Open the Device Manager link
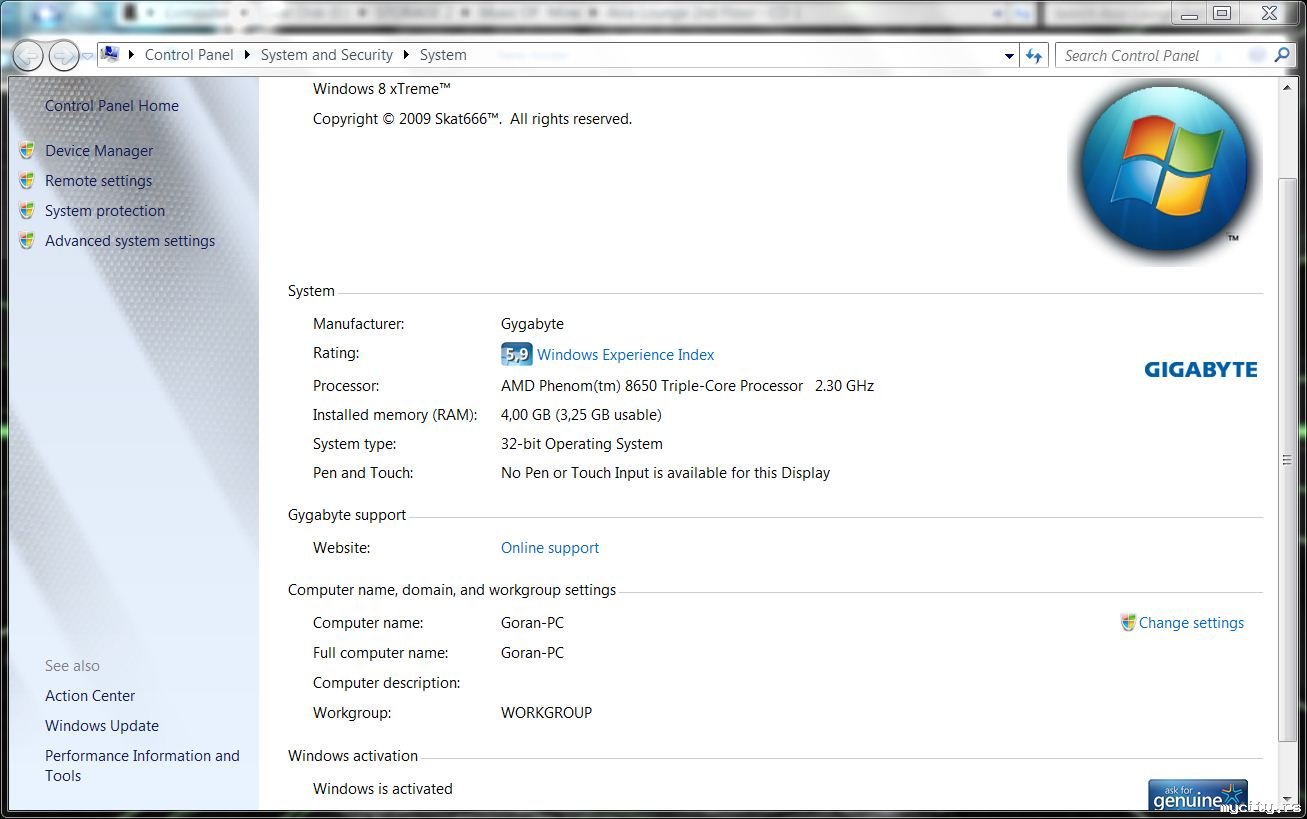This screenshot has height=819, width=1307. [99, 151]
